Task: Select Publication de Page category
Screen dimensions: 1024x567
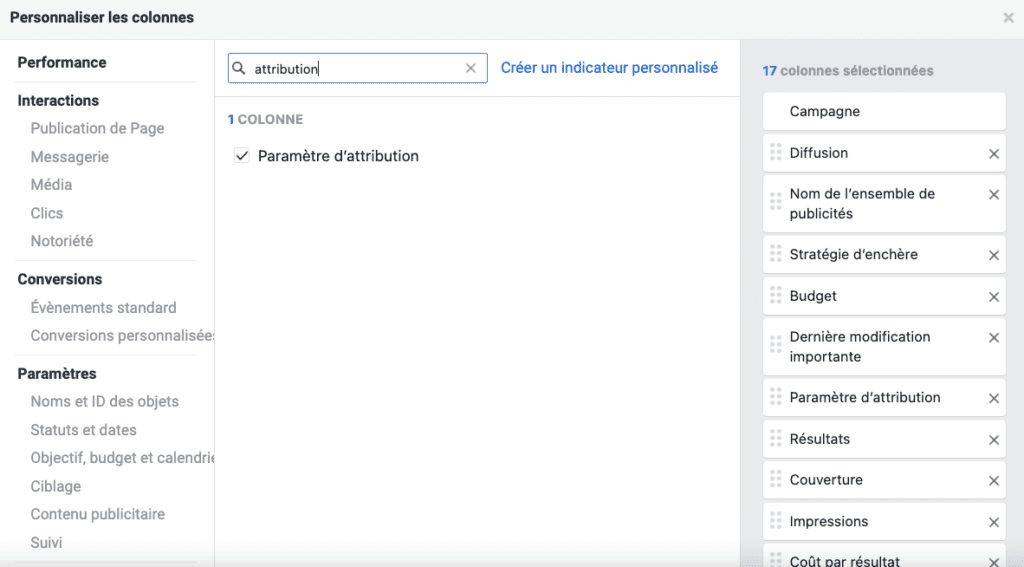Action: [x=97, y=128]
